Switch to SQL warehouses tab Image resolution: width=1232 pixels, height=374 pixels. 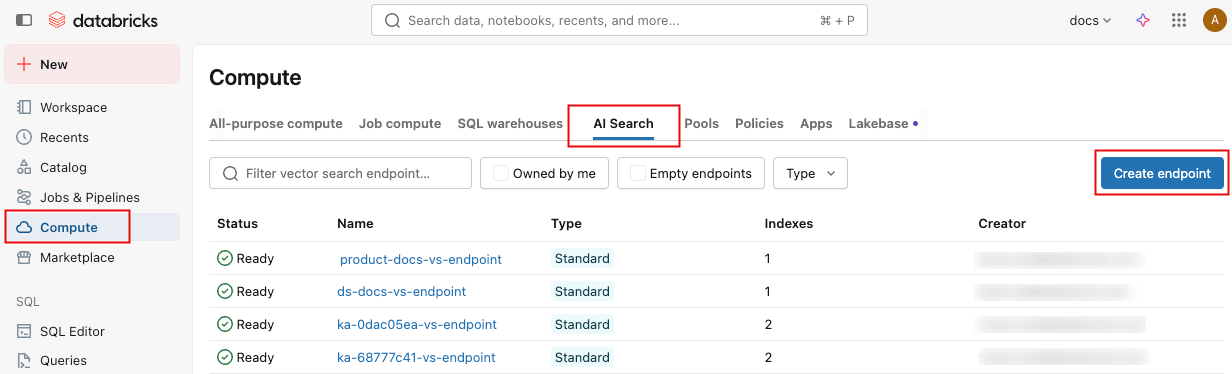[510, 124]
